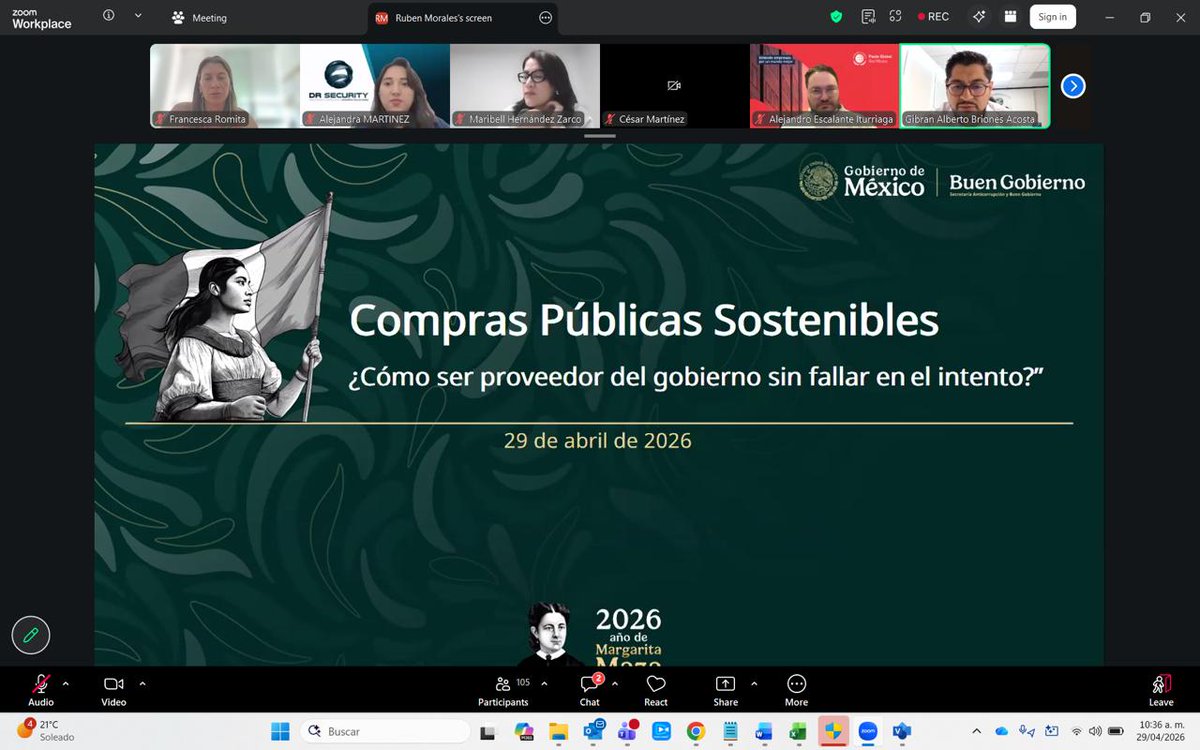Expand the dropdown arrow beside the info icon
This screenshot has width=1200, height=750.
click(138, 16)
